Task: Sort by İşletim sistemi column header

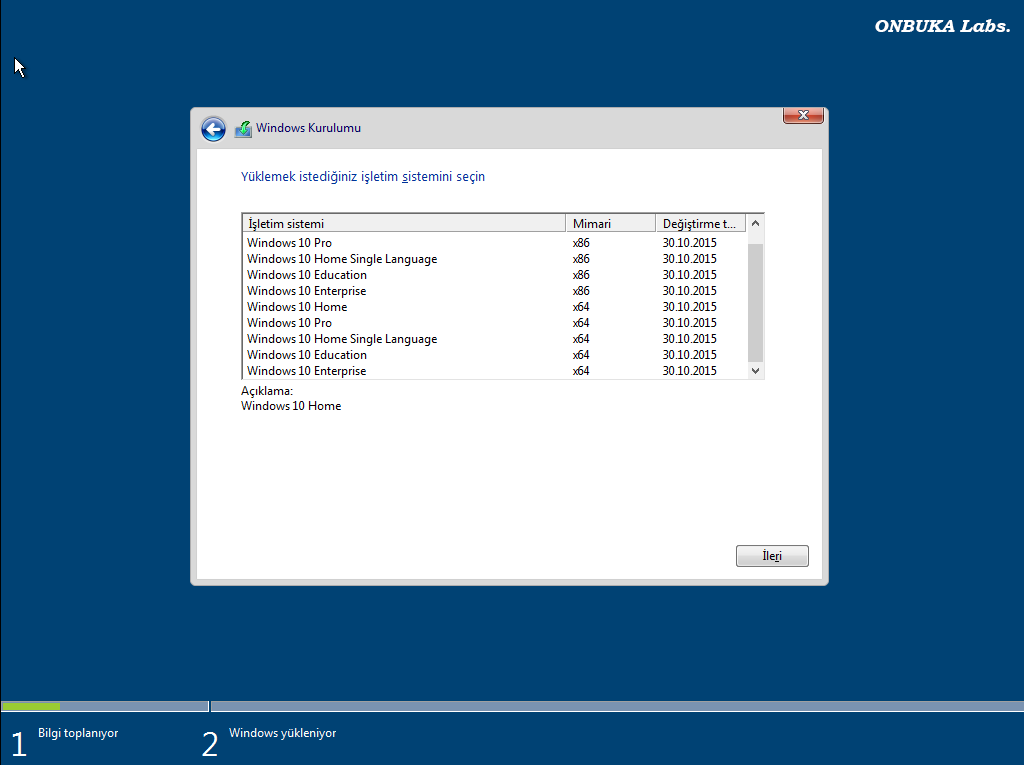Action: click(404, 223)
